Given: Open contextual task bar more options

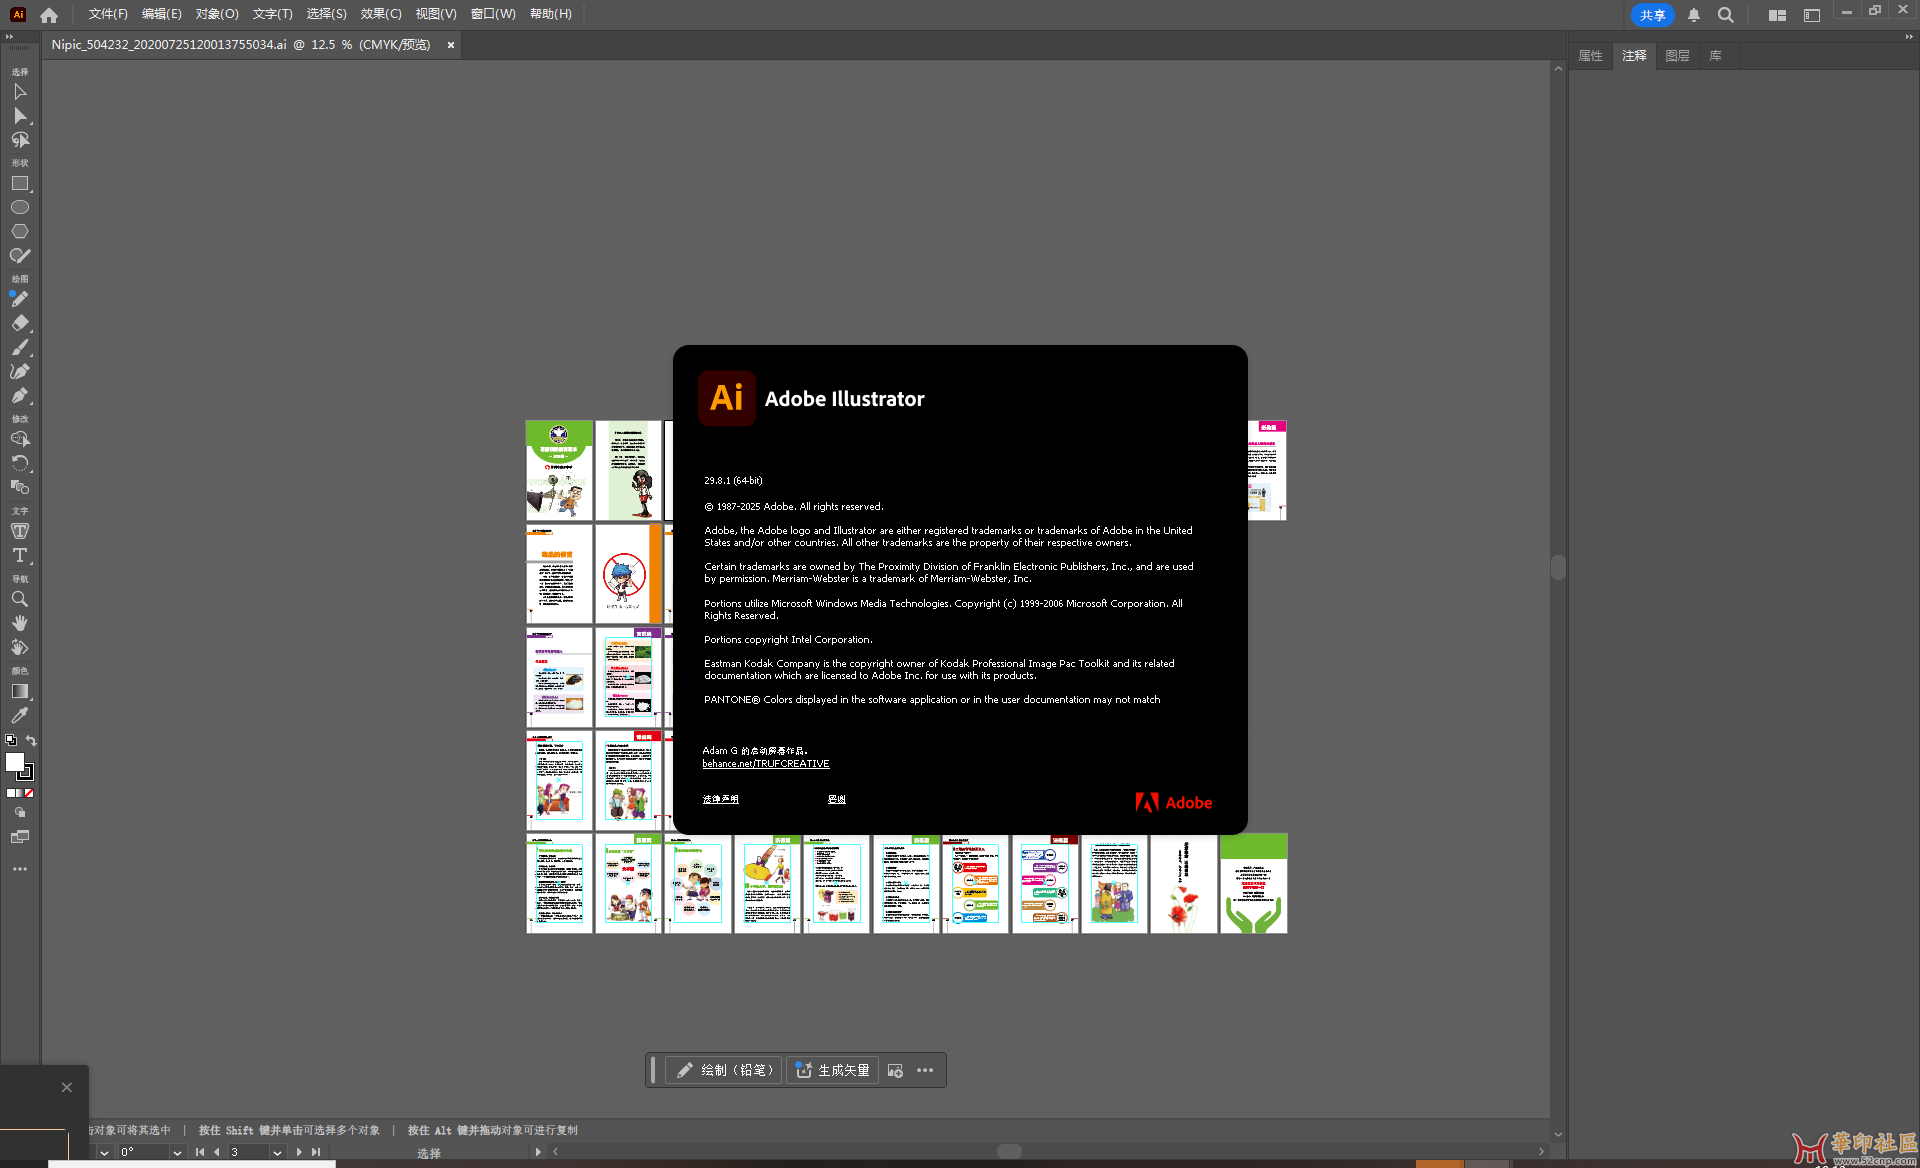Looking at the screenshot, I should pyautogui.click(x=925, y=1070).
